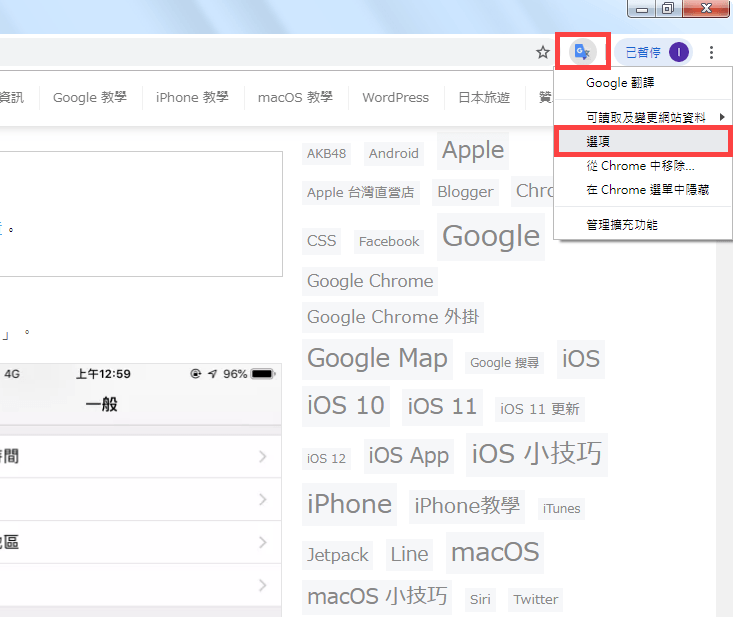This screenshot has height=617, width=733.
Task: Restore down the browser window
Action: coord(668,8)
